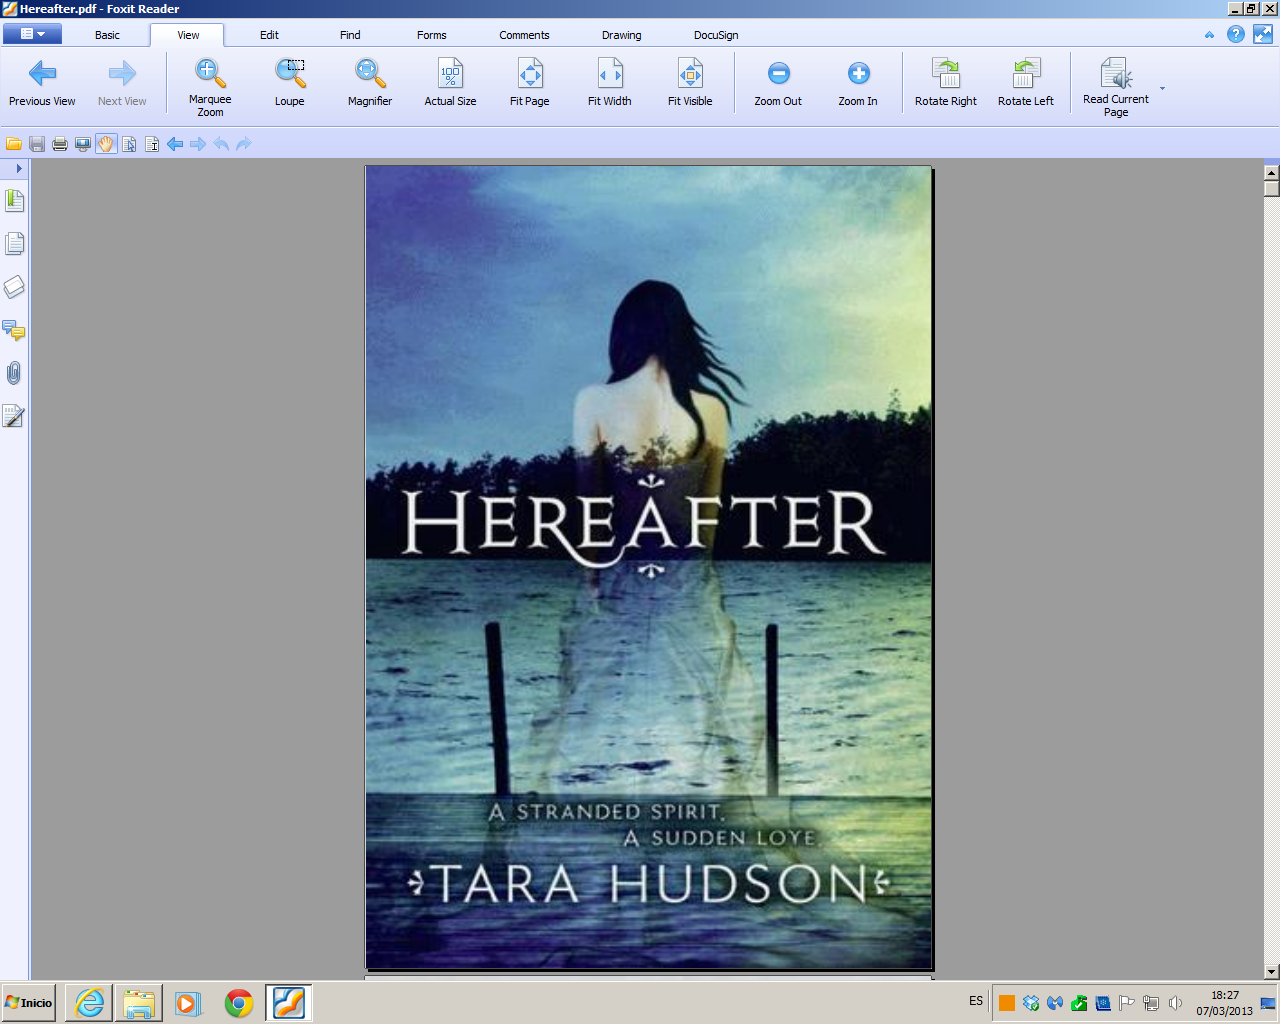Go to Previous View
This screenshot has width=1280, height=1024.
click(x=42, y=83)
